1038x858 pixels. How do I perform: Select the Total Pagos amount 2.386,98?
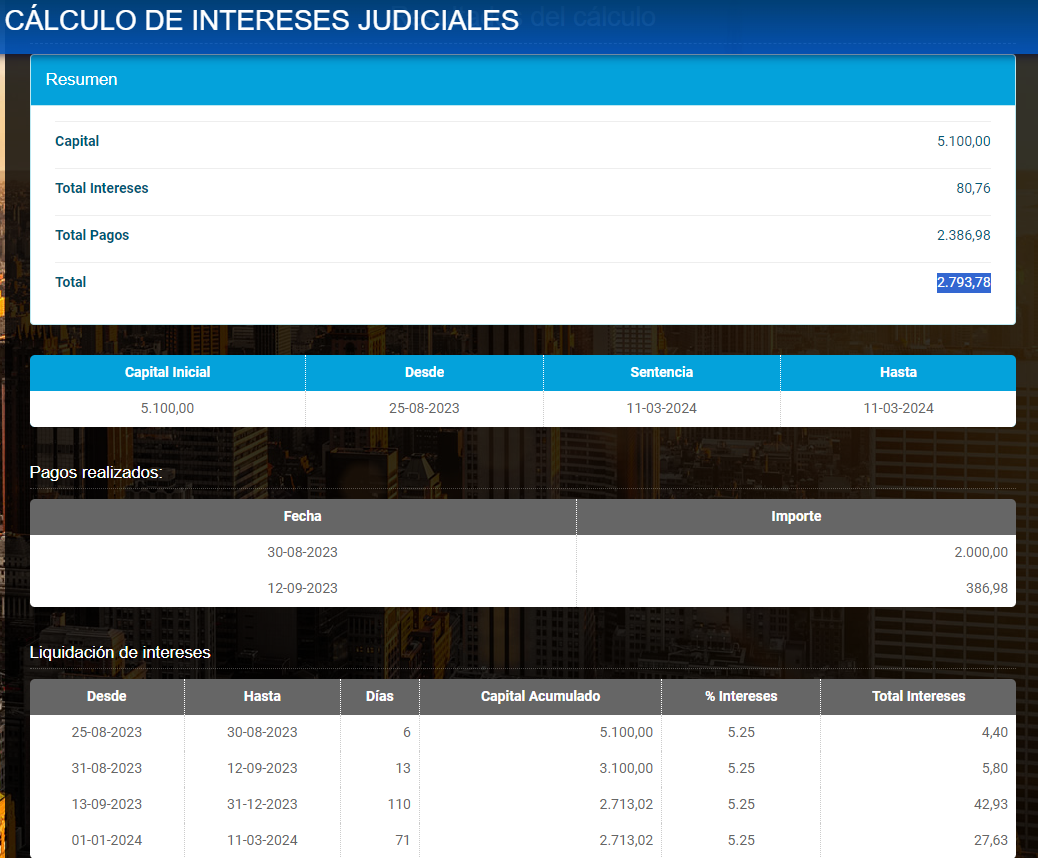pos(963,235)
